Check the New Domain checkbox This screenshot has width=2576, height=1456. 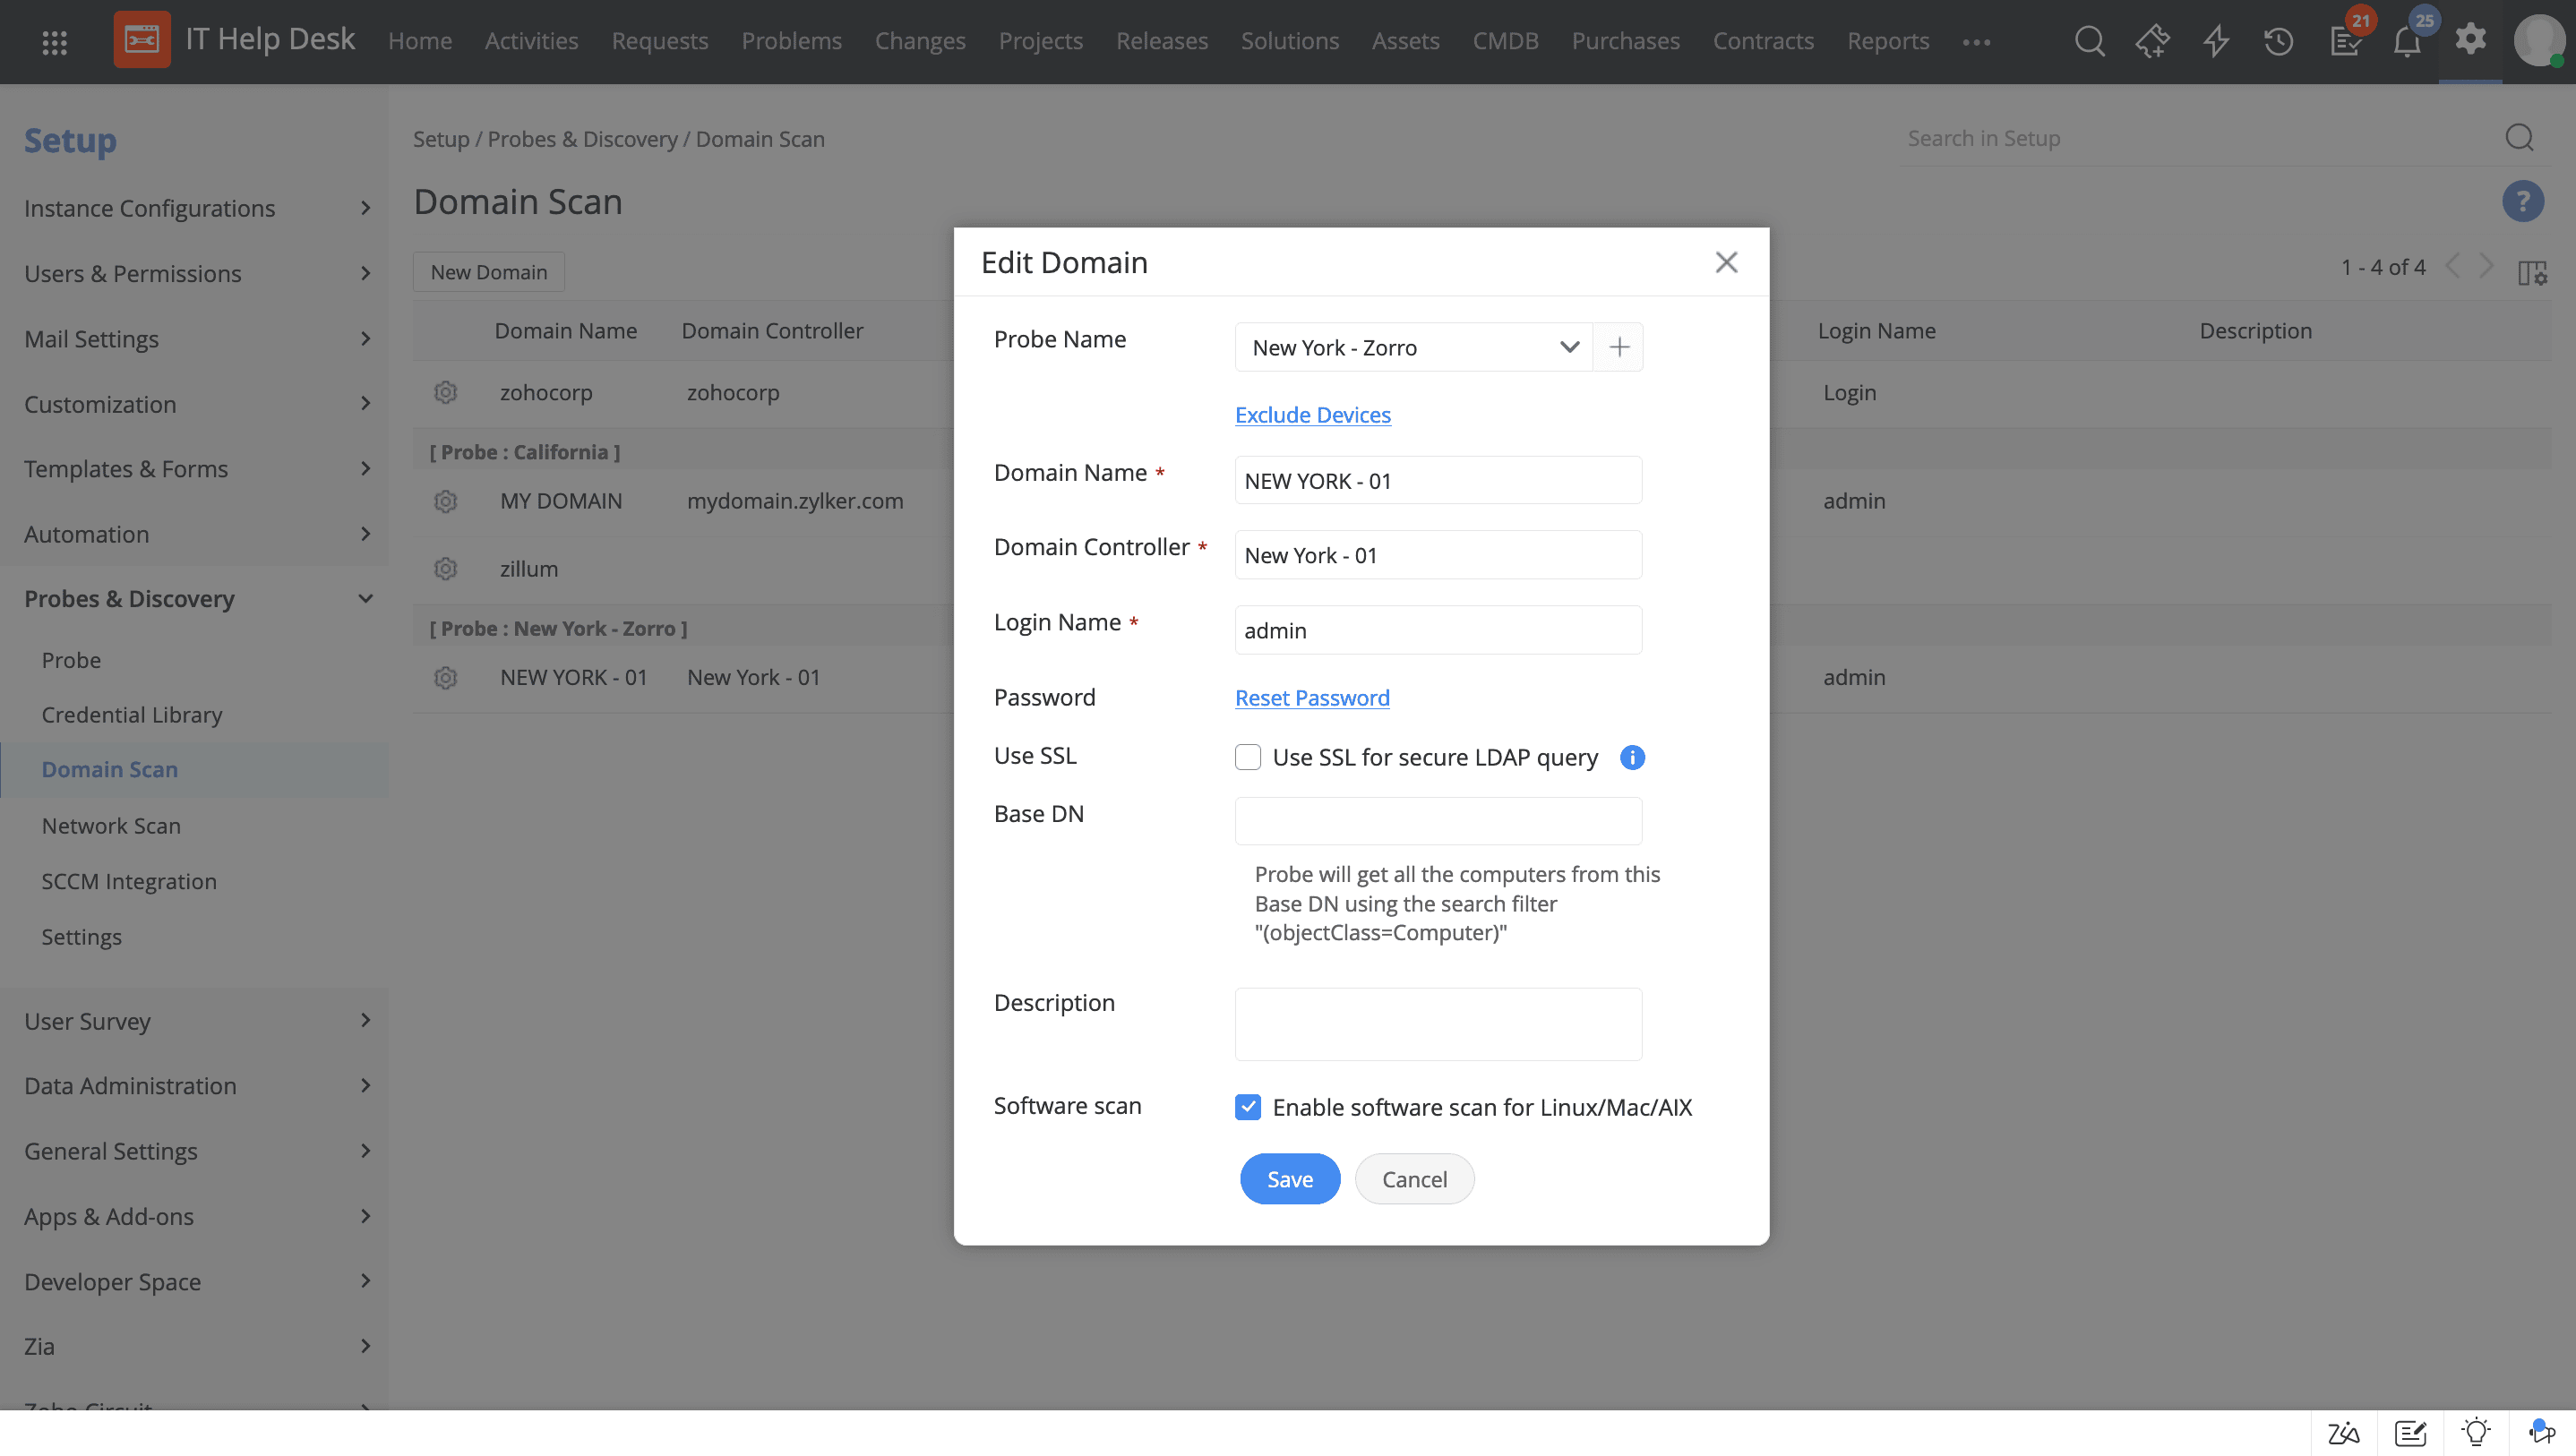coord(488,270)
